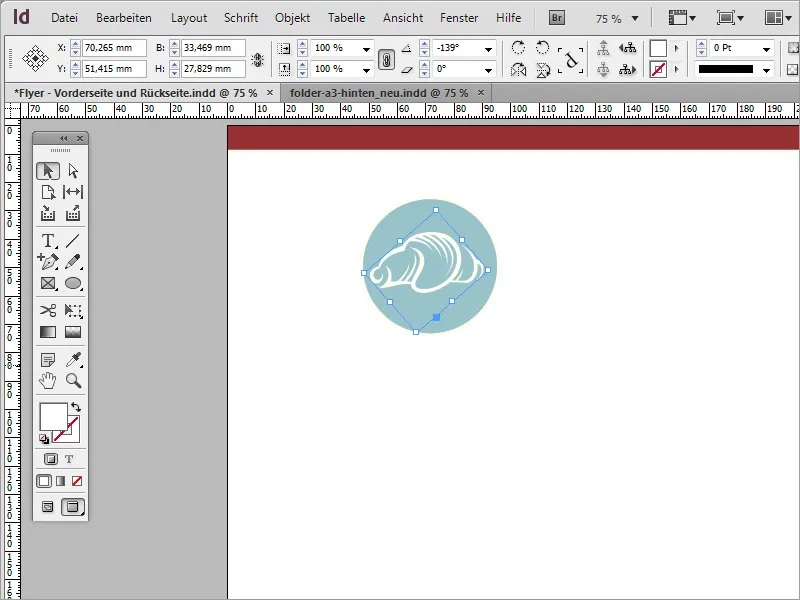
Task: Set formatting to affect container
Action: pos(51,459)
